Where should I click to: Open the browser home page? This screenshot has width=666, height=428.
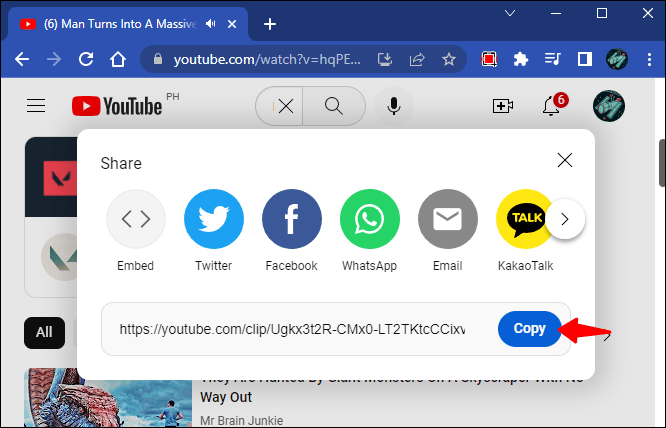click(118, 59)
